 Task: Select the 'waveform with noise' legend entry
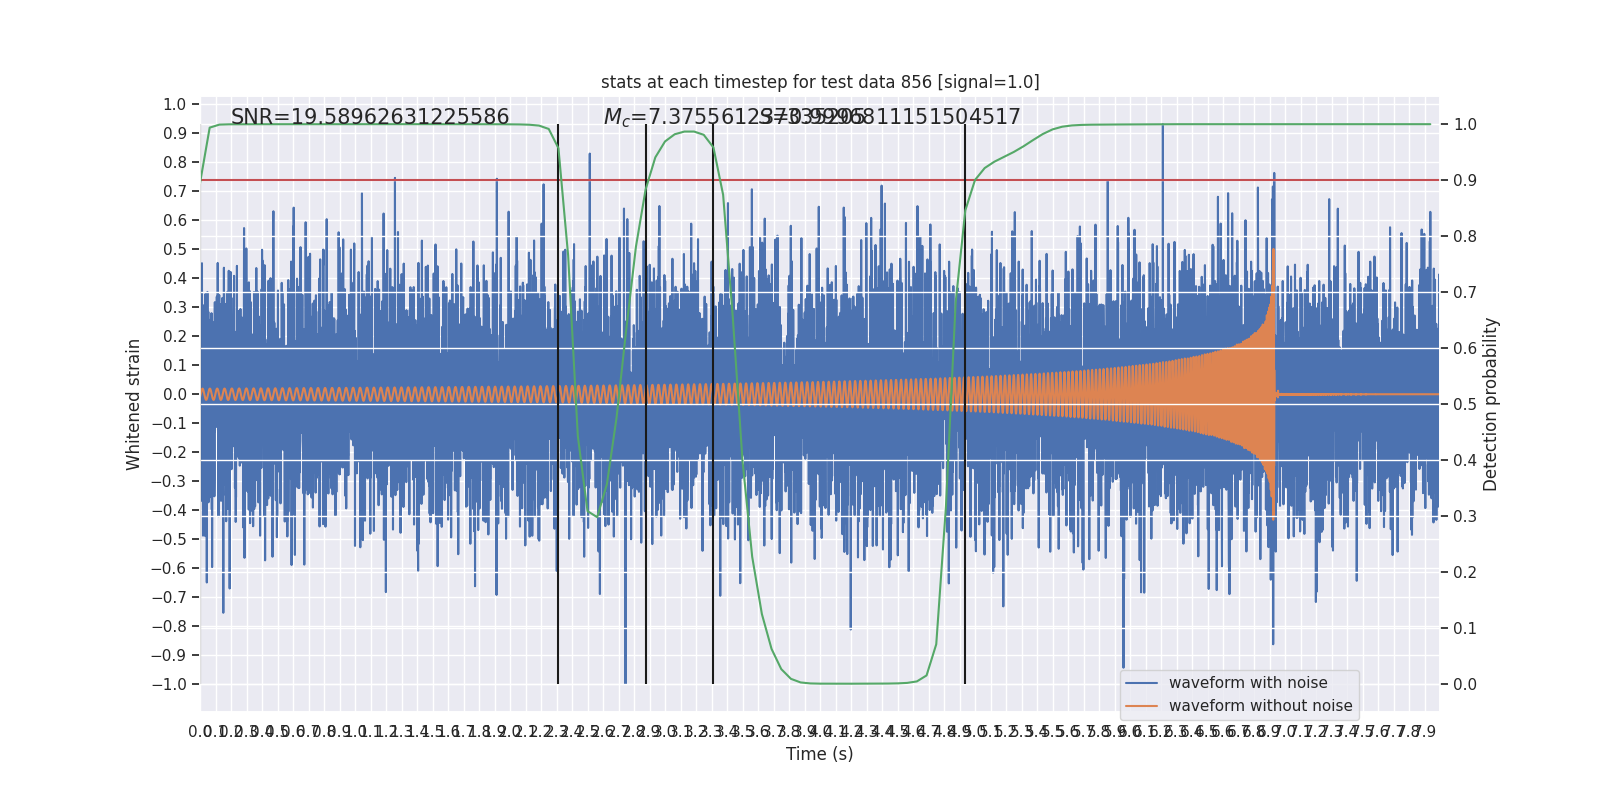(1248, 683)
